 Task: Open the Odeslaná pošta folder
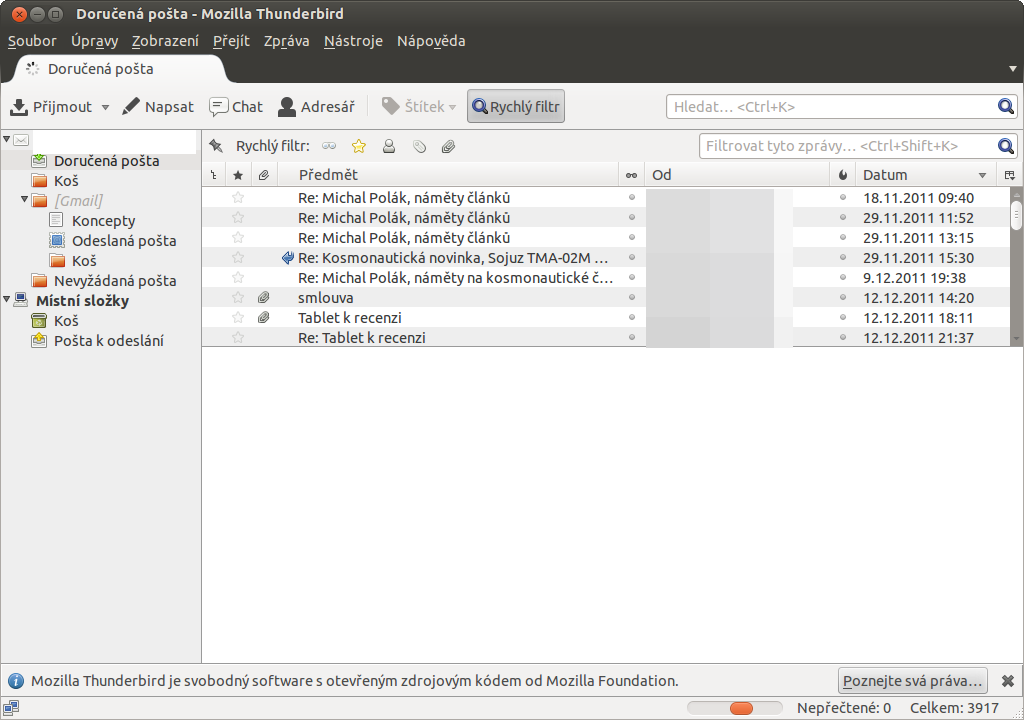[124, 240]
